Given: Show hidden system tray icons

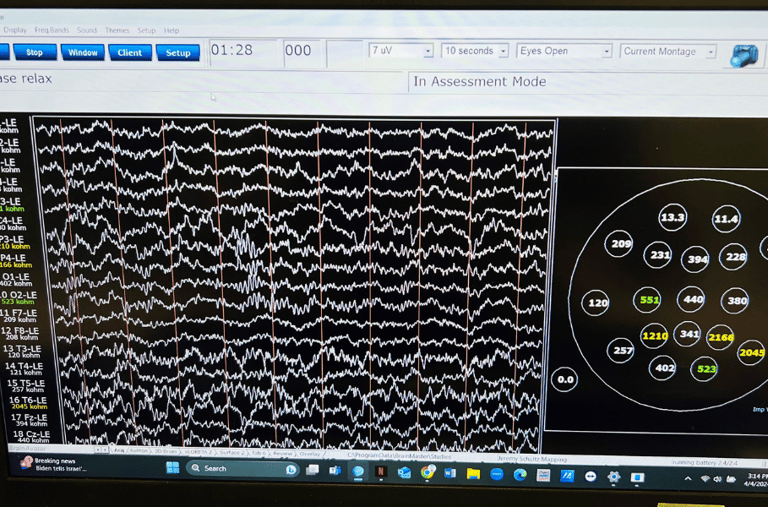Looking at the screenshot, I should pyautogui.click(x=688, y=479).
